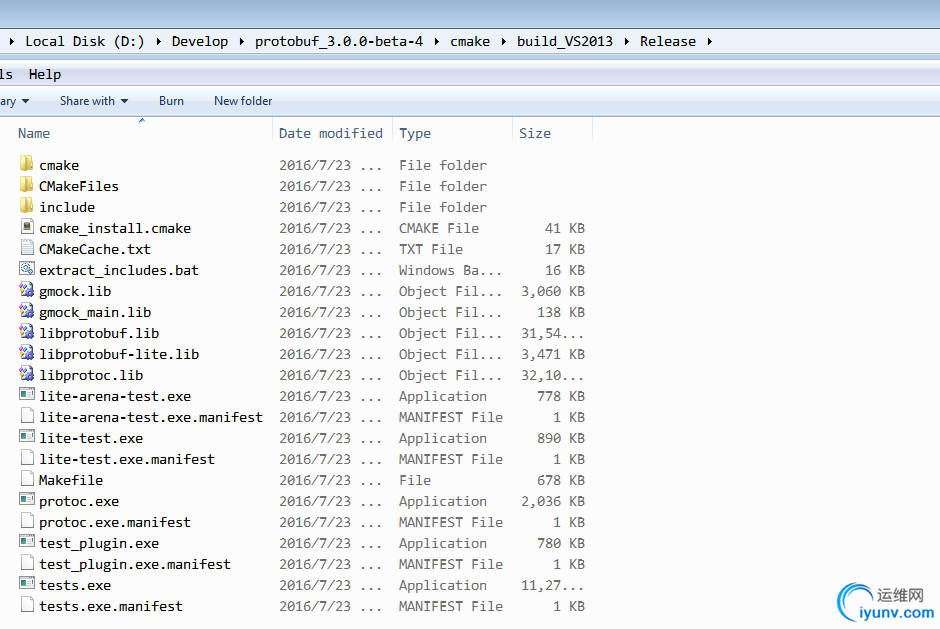Select the file name libprotobuf.lib
Screen dimensions: 940x629
pyautogui.click(x=99, y=333)
